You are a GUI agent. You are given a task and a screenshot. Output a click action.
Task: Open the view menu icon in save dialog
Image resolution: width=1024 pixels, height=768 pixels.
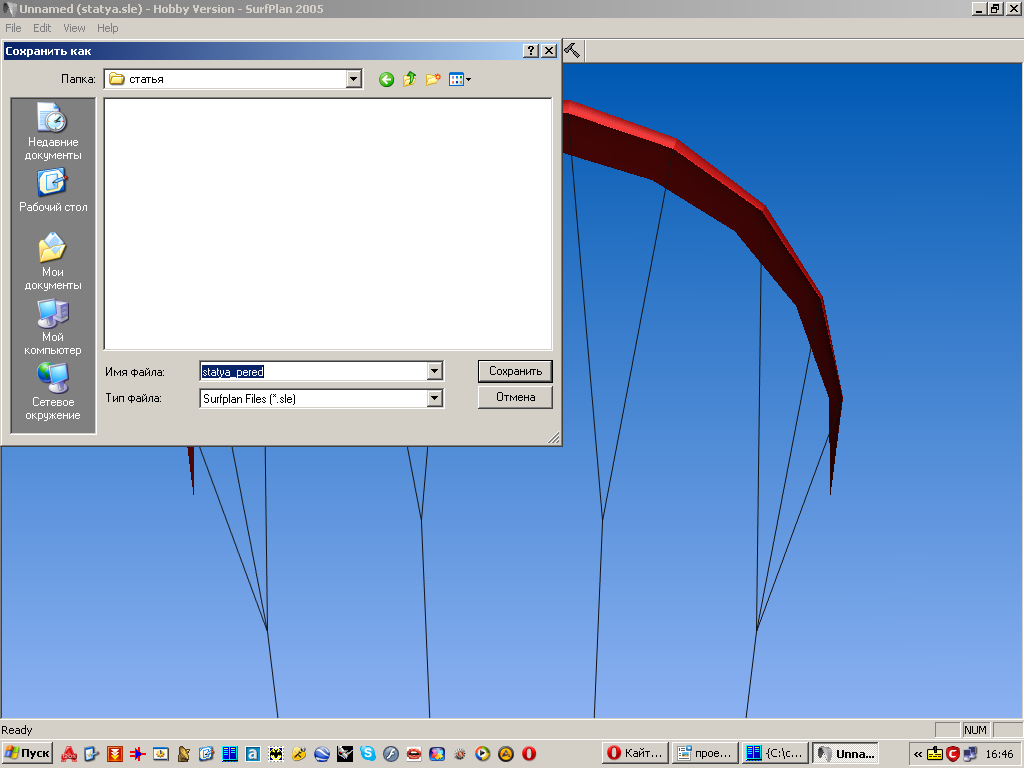pos(459,79)
